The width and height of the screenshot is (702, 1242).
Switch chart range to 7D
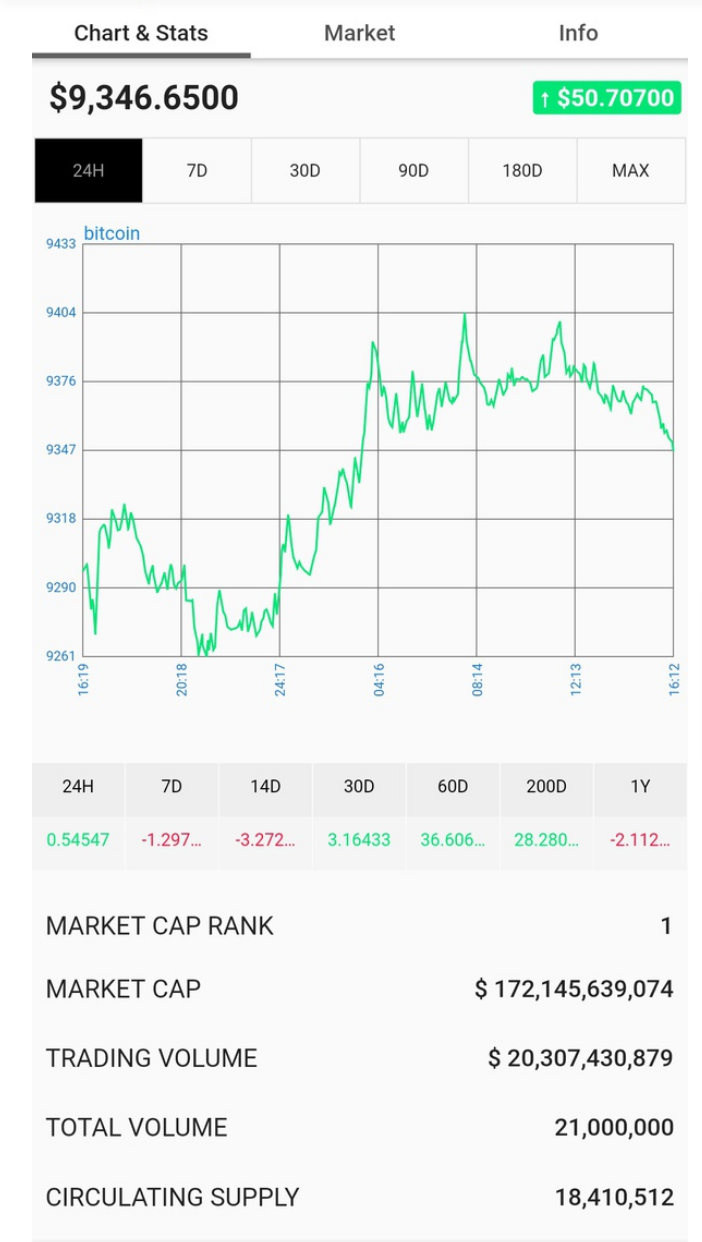pos(197,171)
